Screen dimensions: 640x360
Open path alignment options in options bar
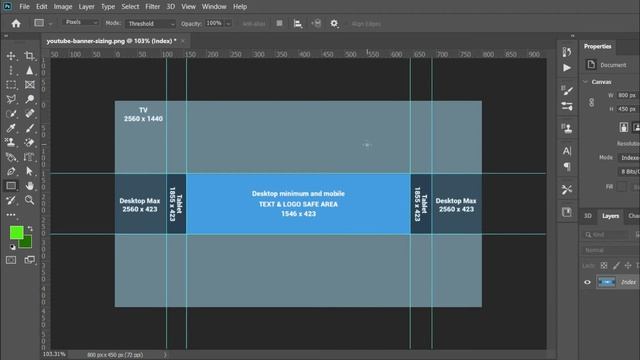point(298,24)
